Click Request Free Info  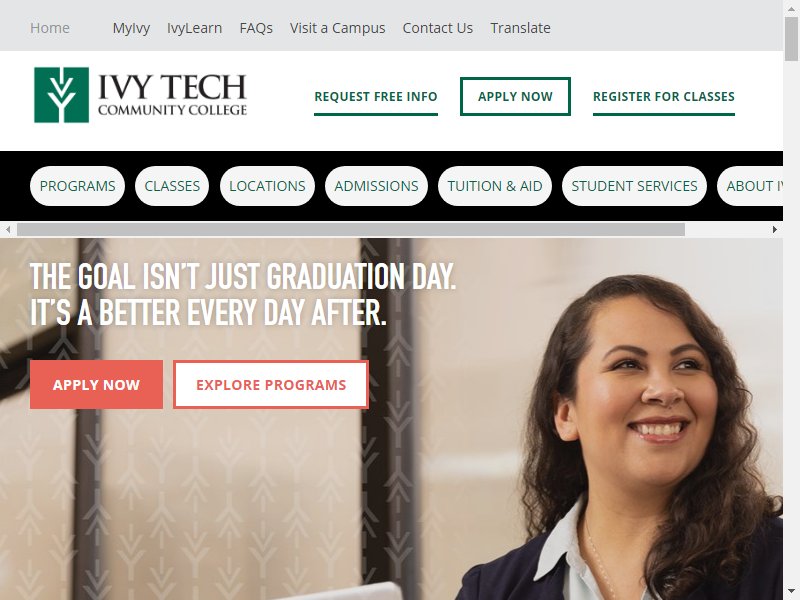coord(376,97)
